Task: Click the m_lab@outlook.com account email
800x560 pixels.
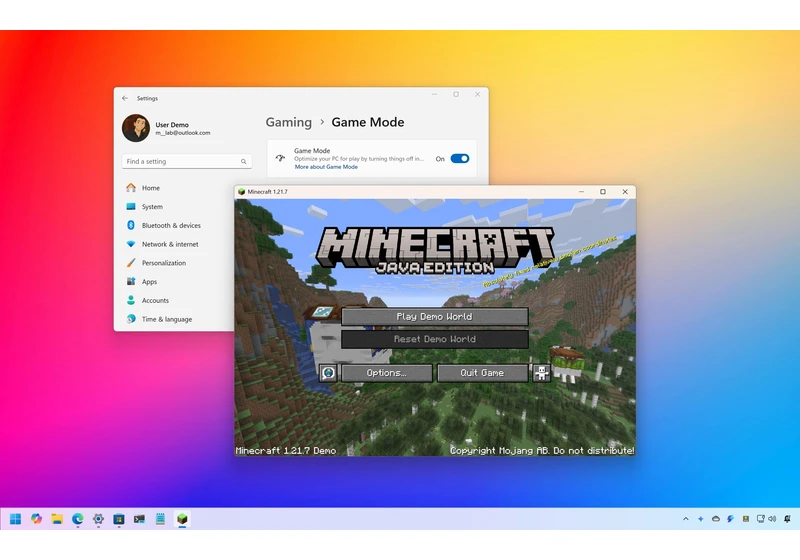Action: tap(183, 133)
